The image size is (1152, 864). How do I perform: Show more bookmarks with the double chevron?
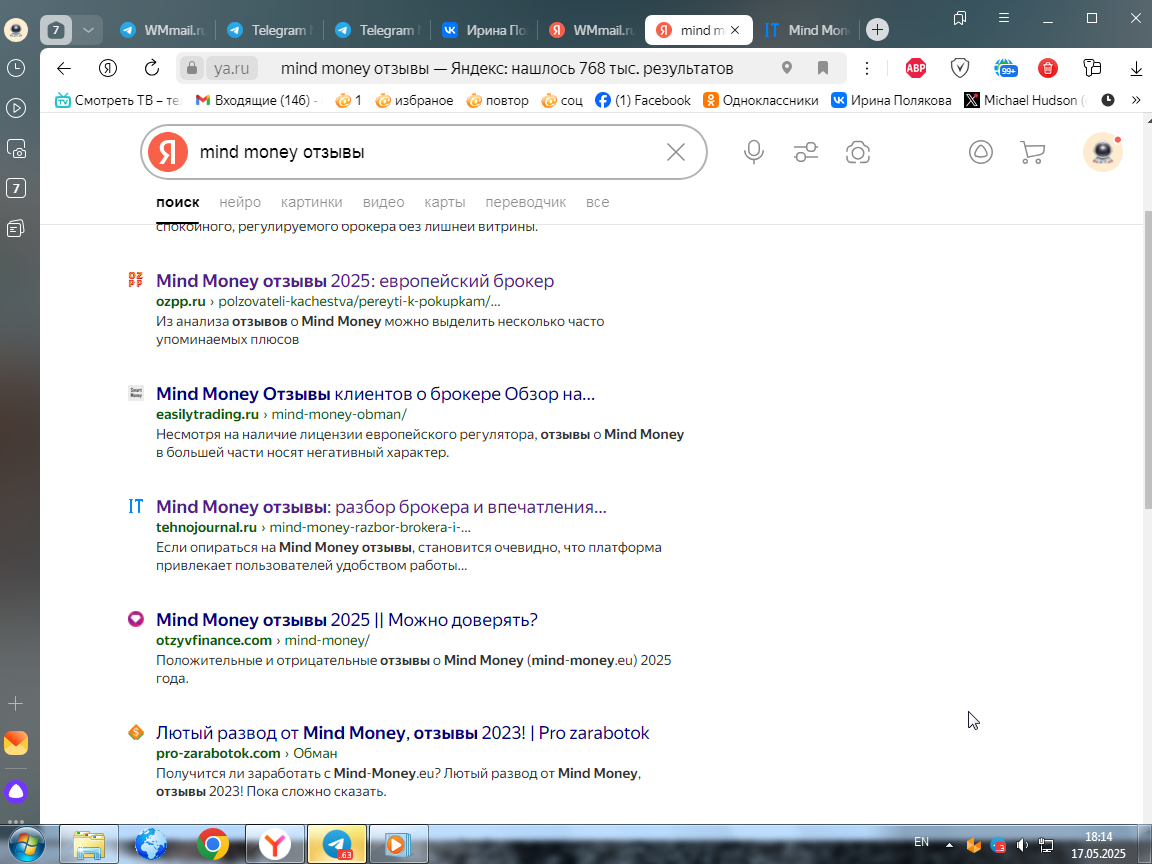(1136, 100)
